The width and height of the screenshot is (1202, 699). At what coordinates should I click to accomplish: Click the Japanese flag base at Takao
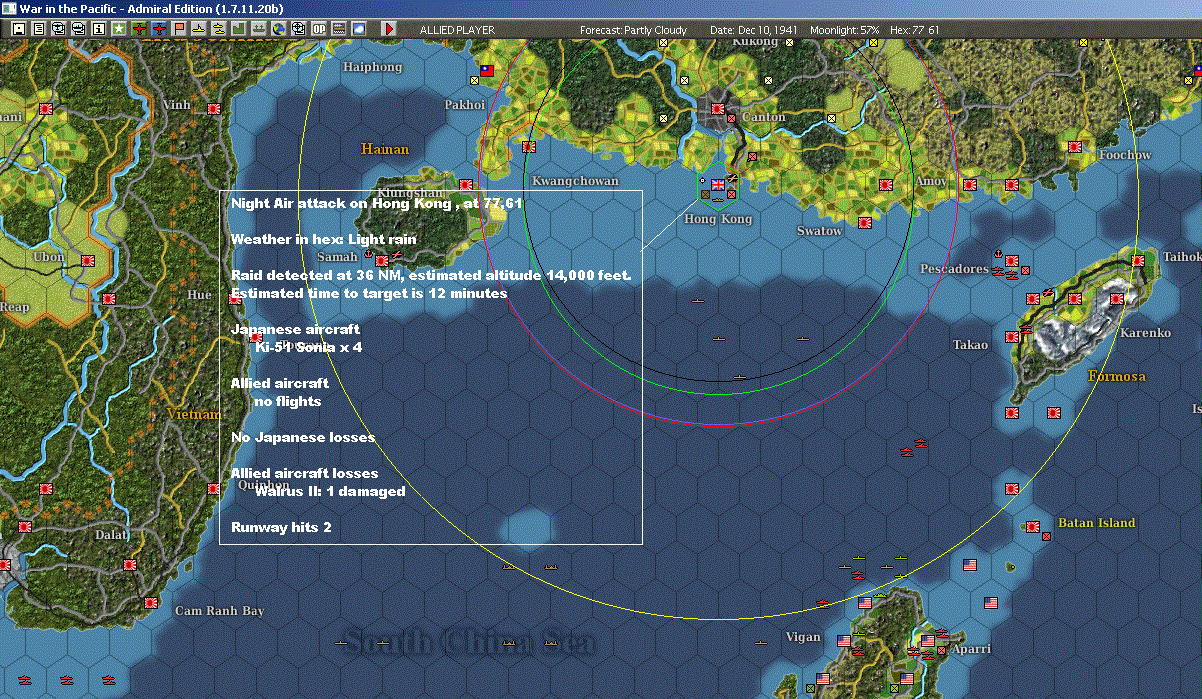pyautogui.click(x=1012, y=337)
